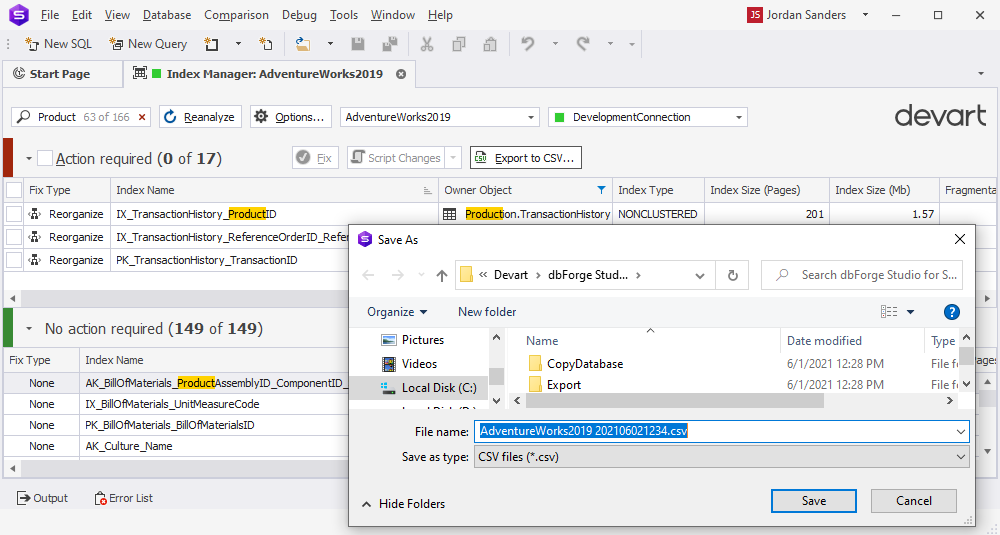Tick the Action required select-all checkbox
The width and height of the screenshot is (1000, 535).
(45, 158)
